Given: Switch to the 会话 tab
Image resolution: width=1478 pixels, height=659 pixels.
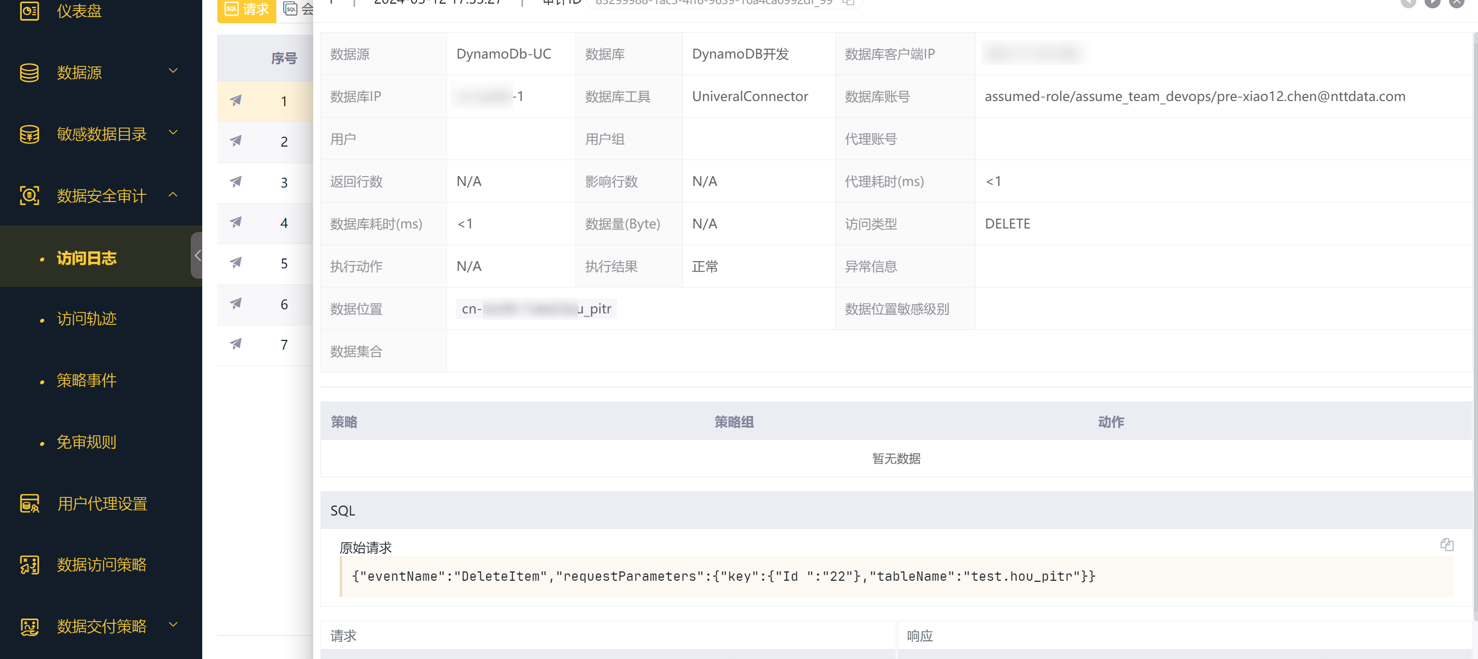Looking at the screenshot, I should tap(298, 9).
